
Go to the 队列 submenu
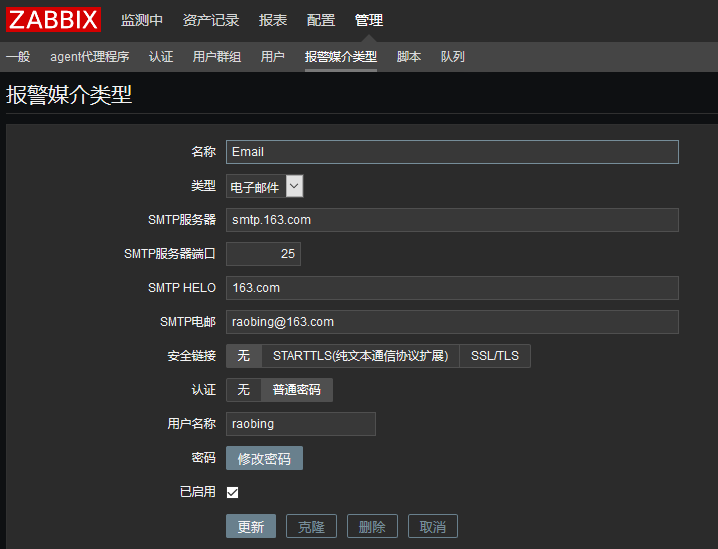pyautogui.click(x=452, y=57)
